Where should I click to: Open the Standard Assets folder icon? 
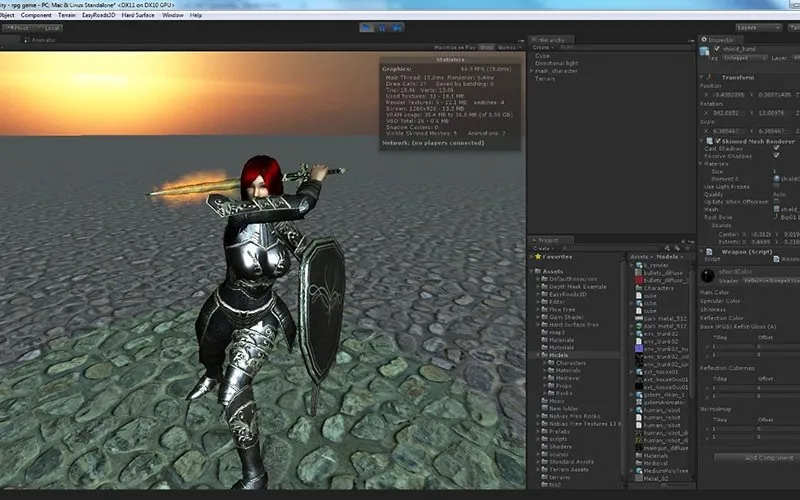(x=544, y=462)
